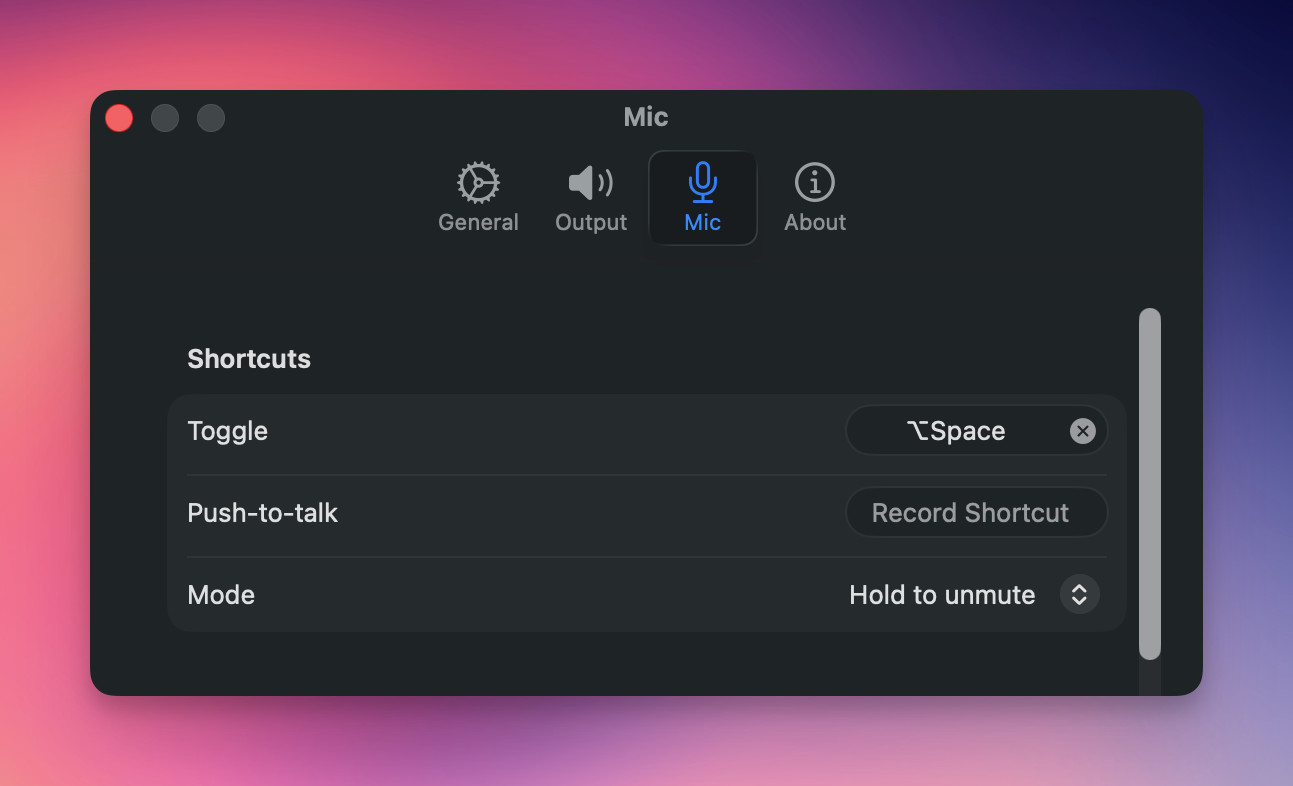Click the Push-to-talk label
Image resolution: width=1293 pixels, height=786 pixels.
tap(263, 513)
